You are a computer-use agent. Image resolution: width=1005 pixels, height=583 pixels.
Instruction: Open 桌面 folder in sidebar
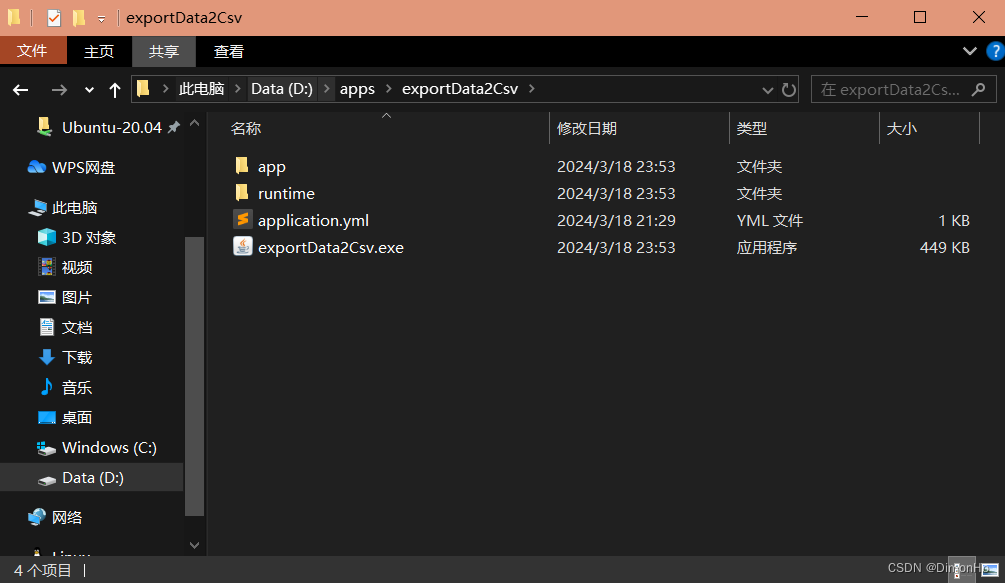(77, 418)
